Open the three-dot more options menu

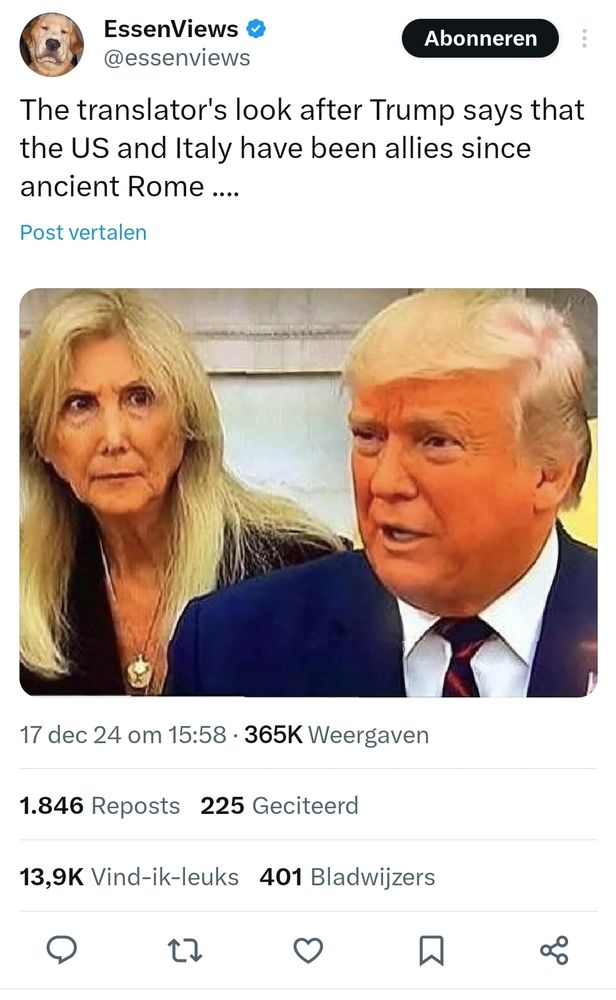[x=584, y=38]
